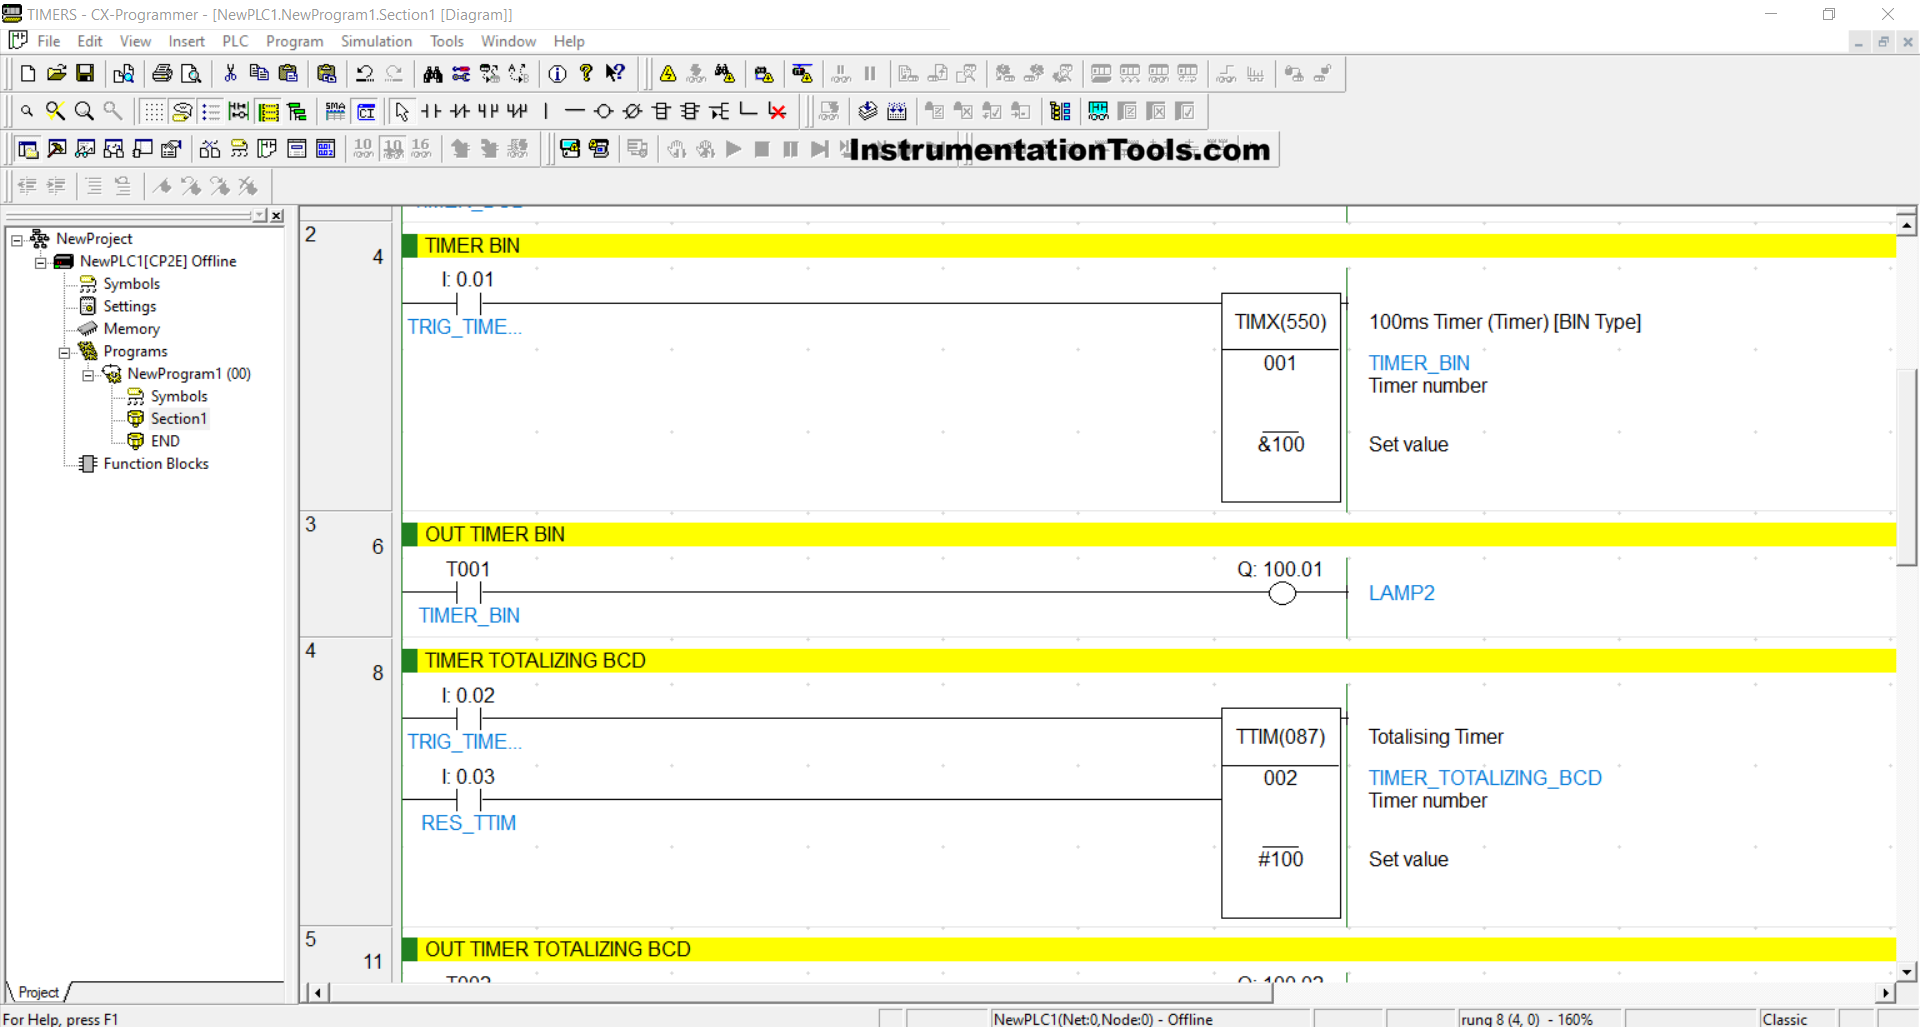This screenshot has height=1027, width=1920.
Task: Collapse the NewProgram1 (00) node
Action: 88,375
